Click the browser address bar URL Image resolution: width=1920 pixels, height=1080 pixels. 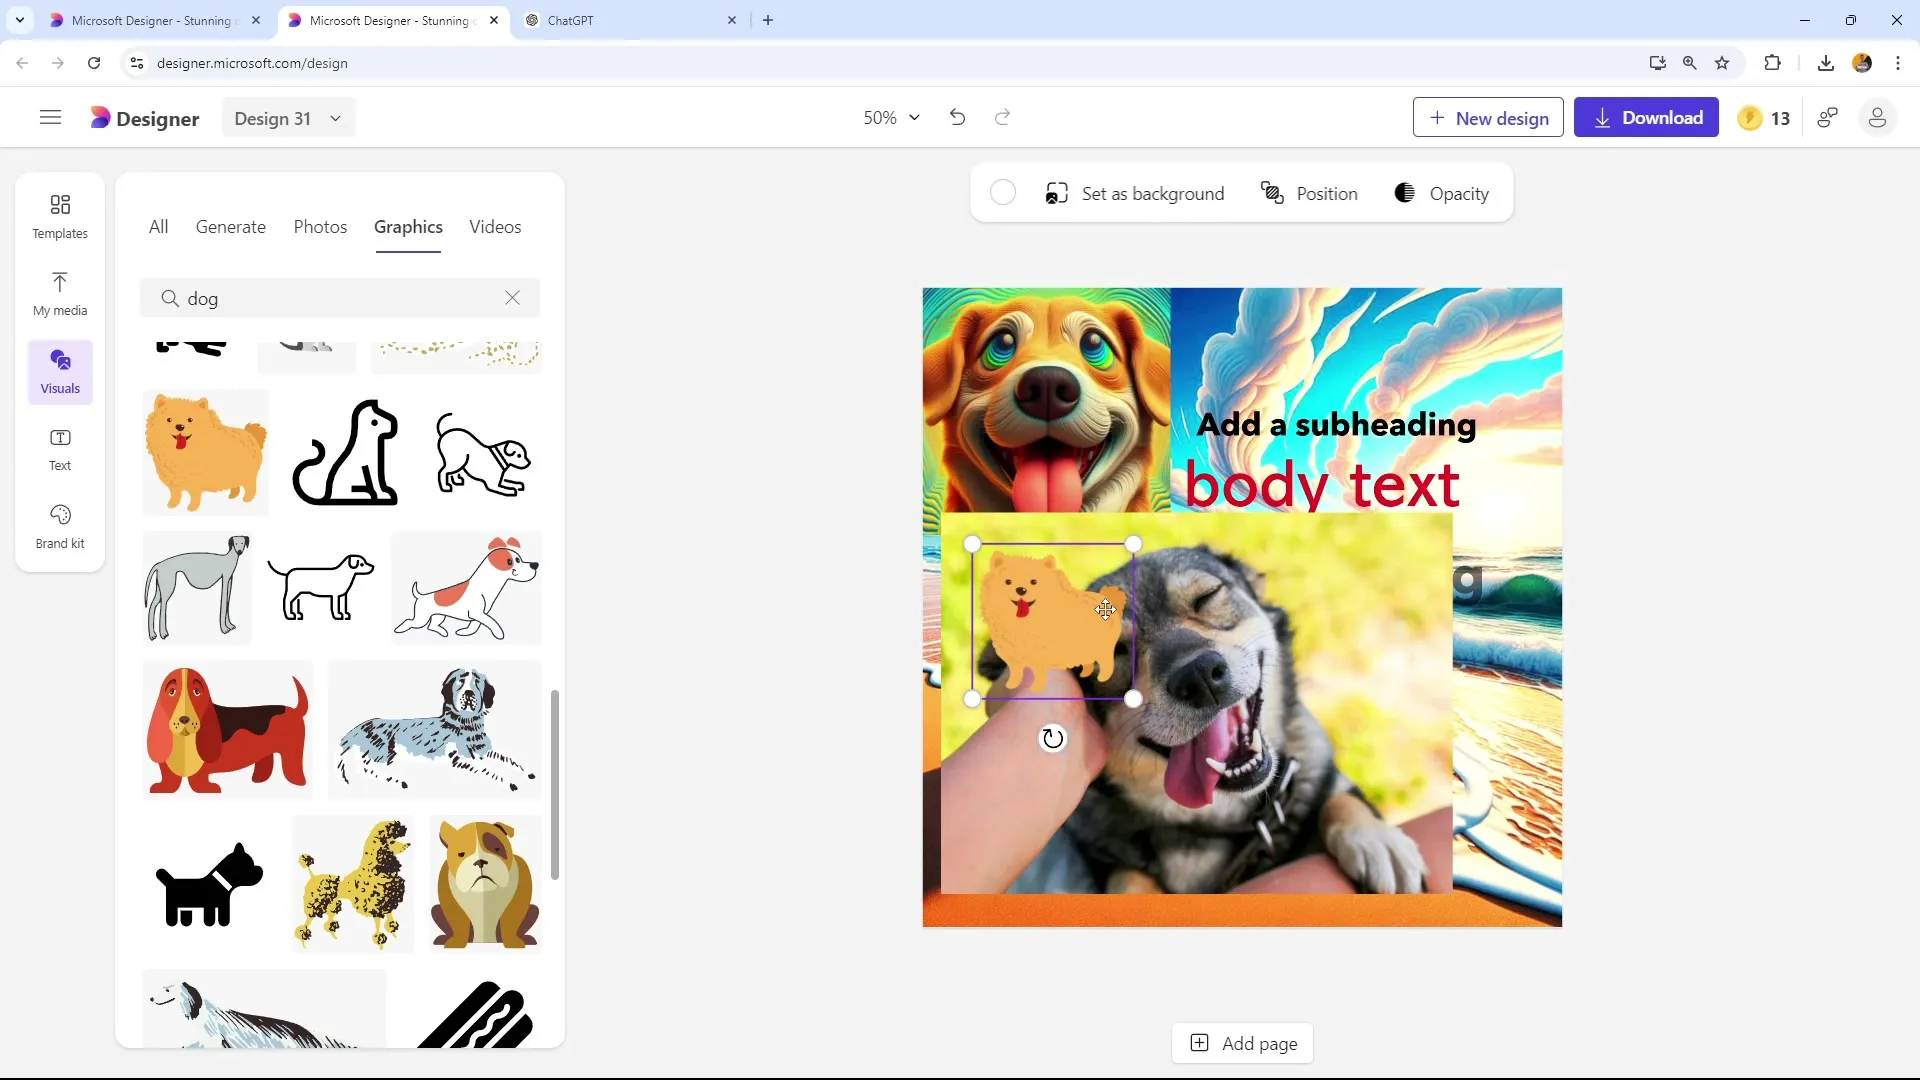click(x=252, y=63)
